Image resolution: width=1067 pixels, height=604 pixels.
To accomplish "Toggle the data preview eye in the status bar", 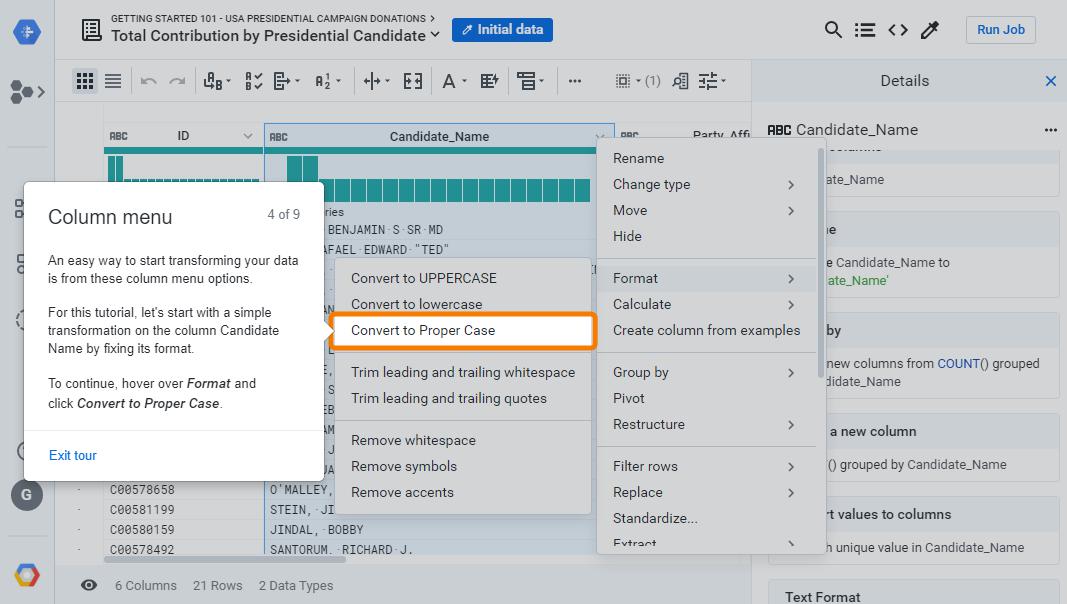I will [x=89, y=585].
